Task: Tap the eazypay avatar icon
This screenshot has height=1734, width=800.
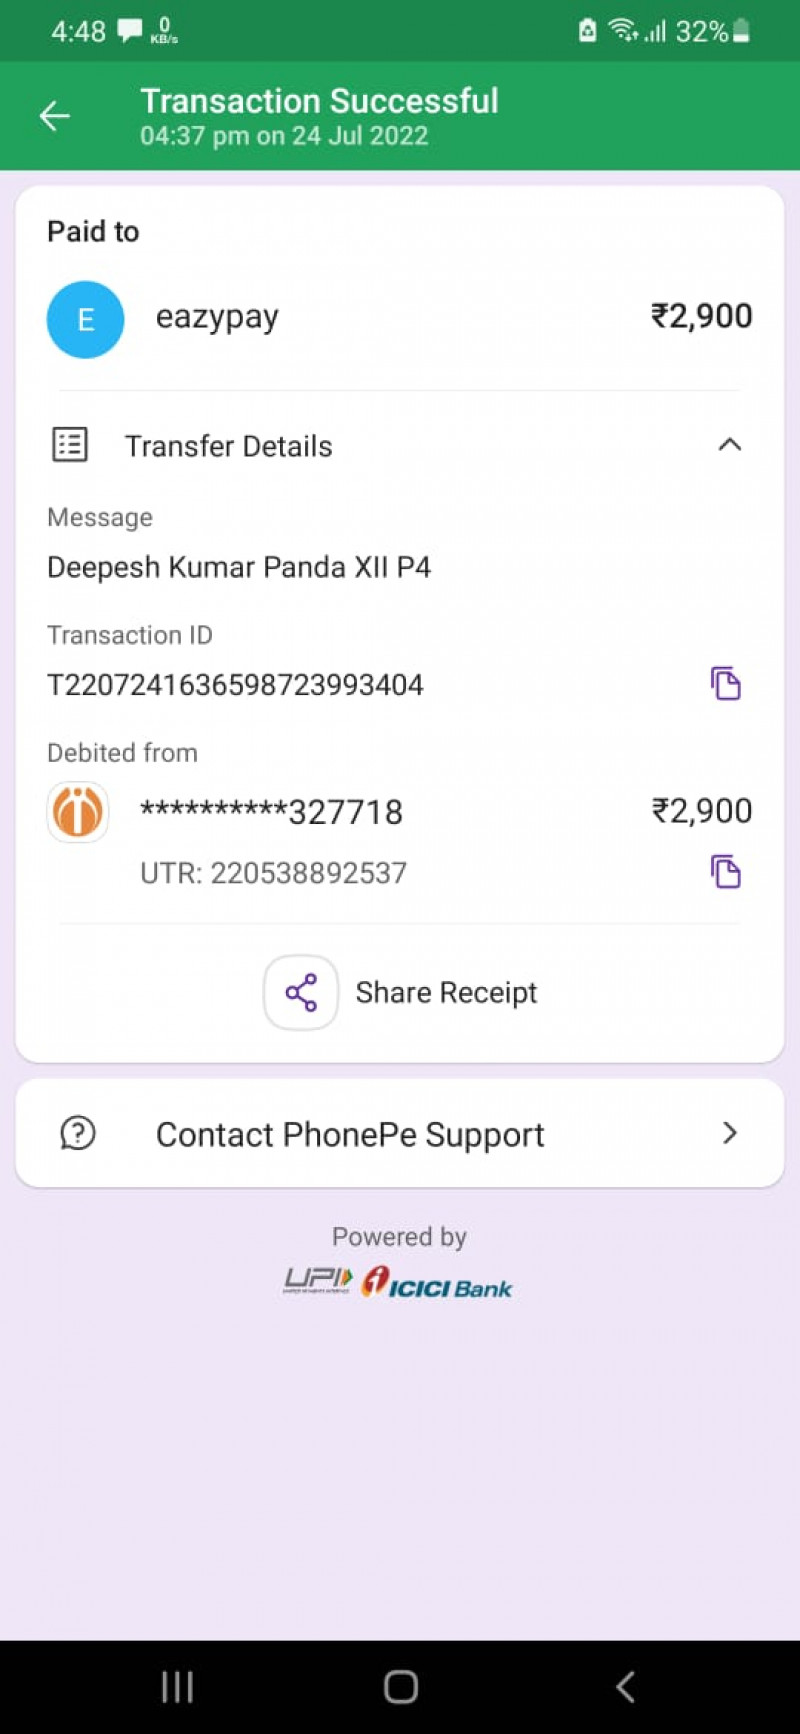Action: pos(85,319)
